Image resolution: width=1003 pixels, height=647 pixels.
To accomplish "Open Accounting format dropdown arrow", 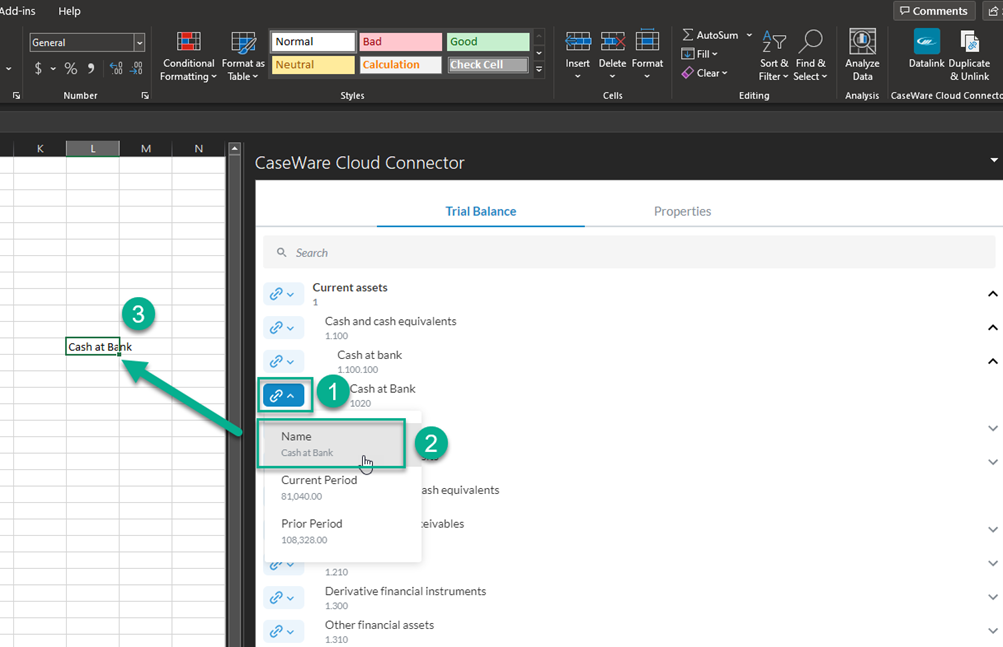I will coord(53,68).
